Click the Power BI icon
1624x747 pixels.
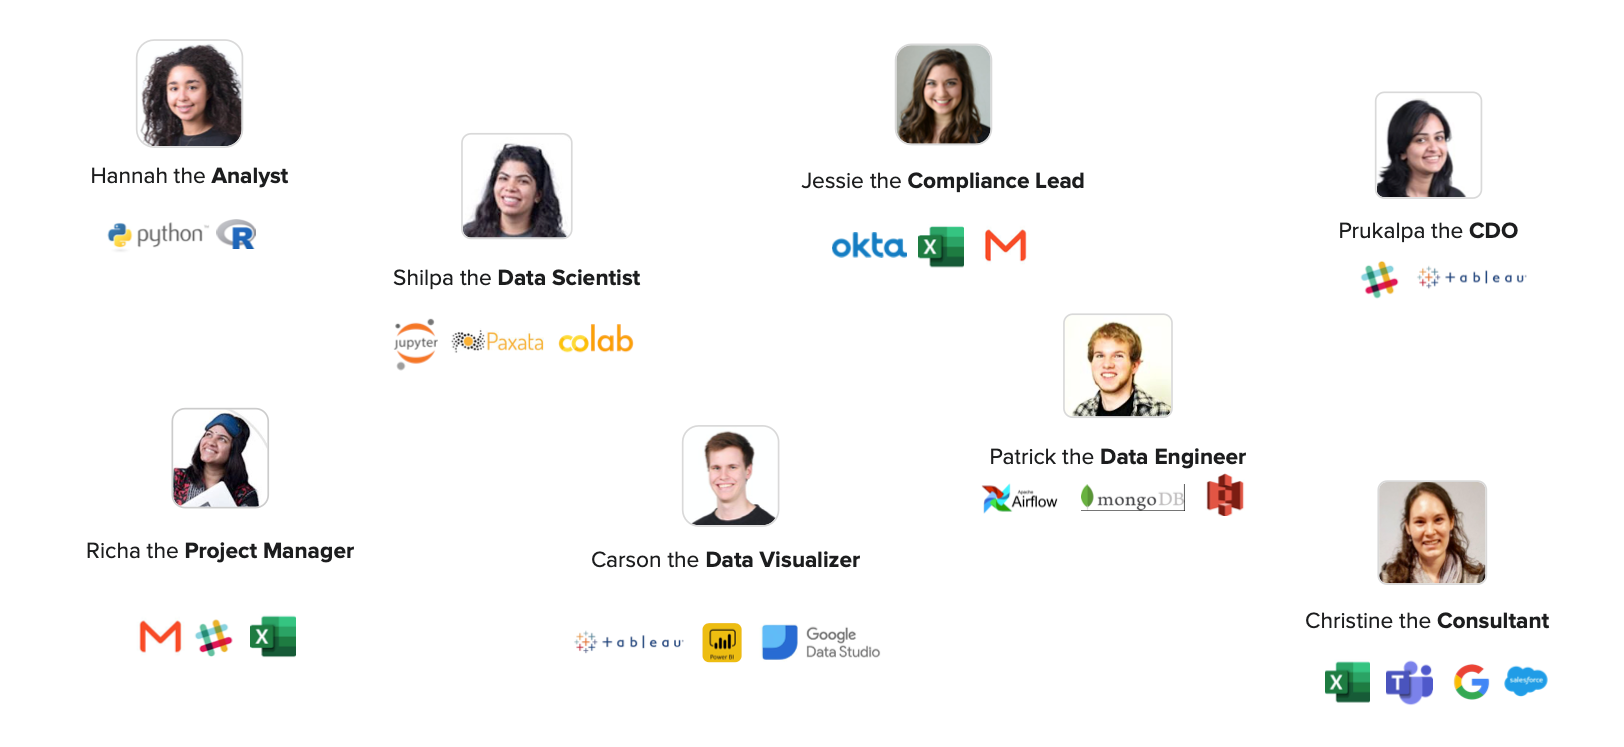pos(721,642)
